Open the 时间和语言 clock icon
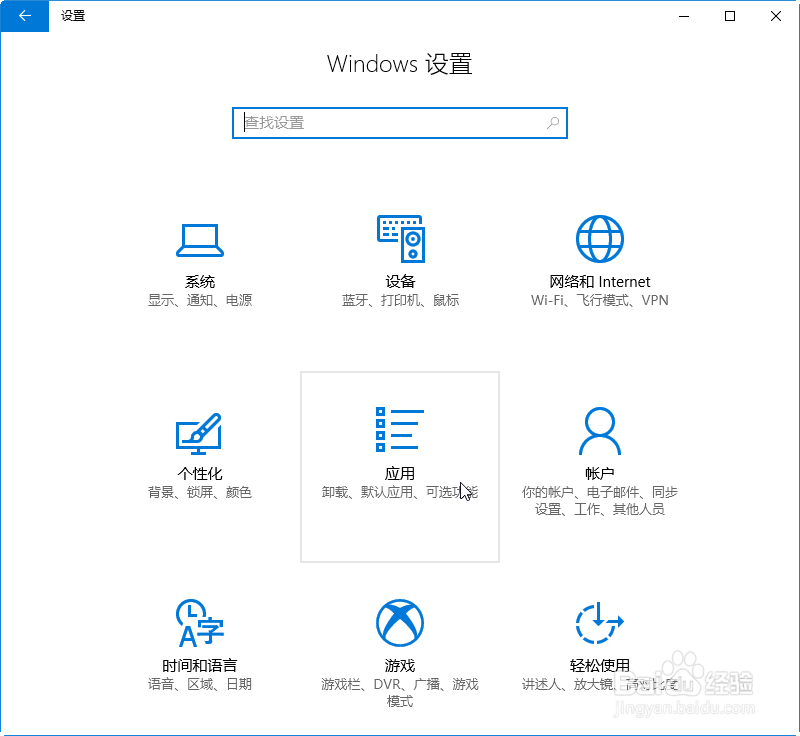 pyautogui.click(x=199, y=623)
